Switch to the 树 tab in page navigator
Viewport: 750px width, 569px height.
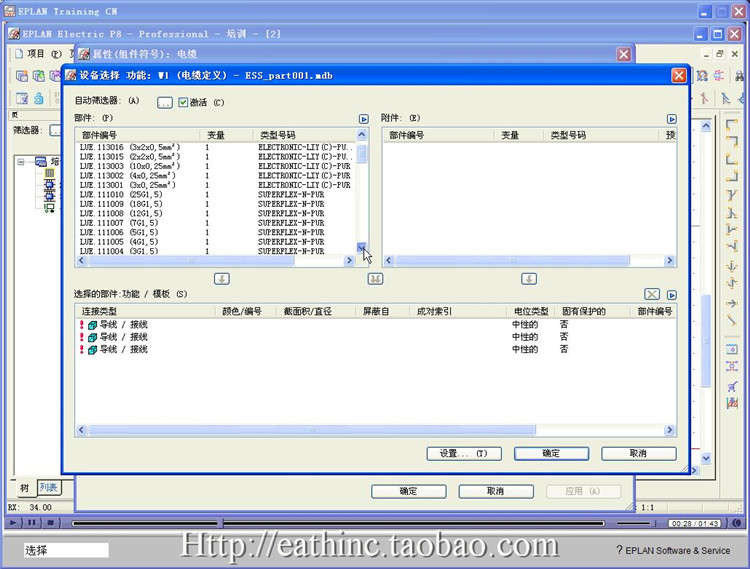click(24, 488)
